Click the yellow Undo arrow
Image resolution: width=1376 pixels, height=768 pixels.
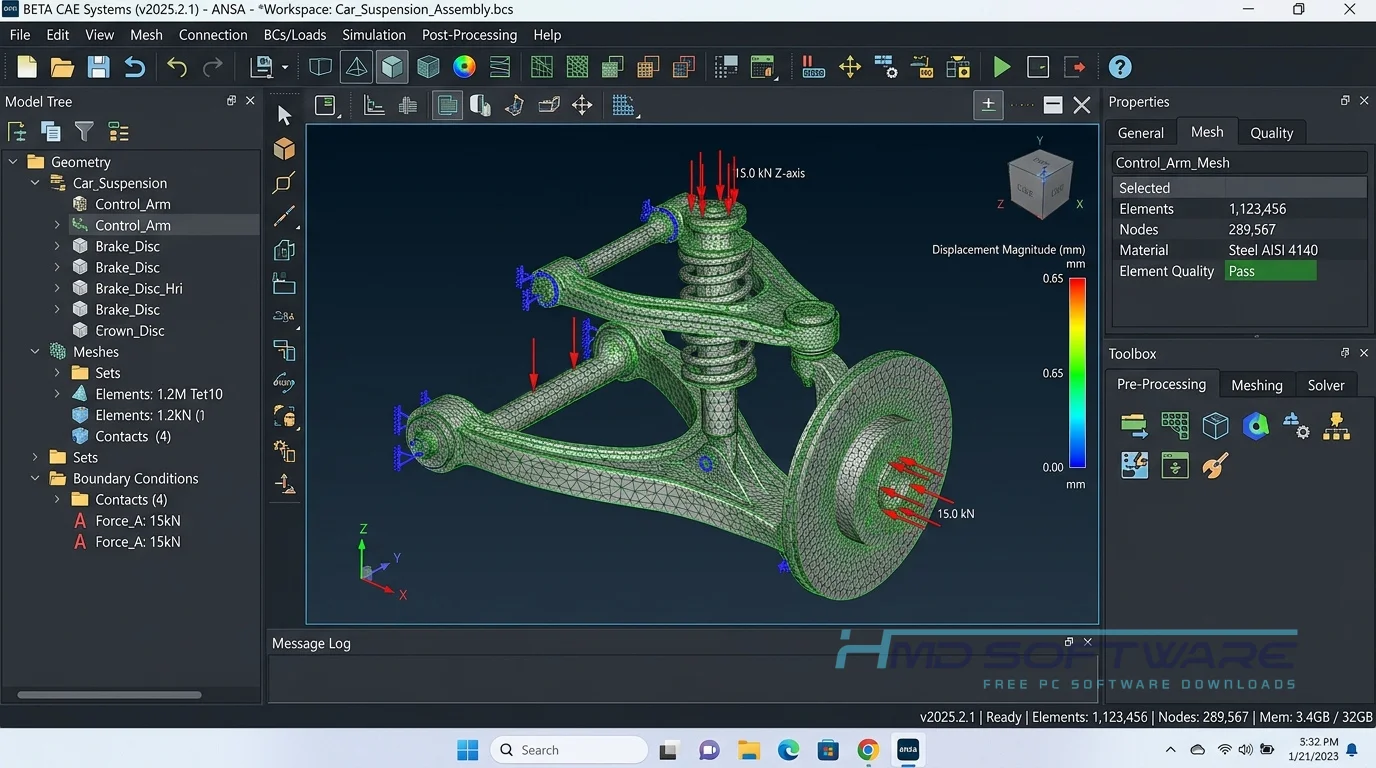coord(177,67)
